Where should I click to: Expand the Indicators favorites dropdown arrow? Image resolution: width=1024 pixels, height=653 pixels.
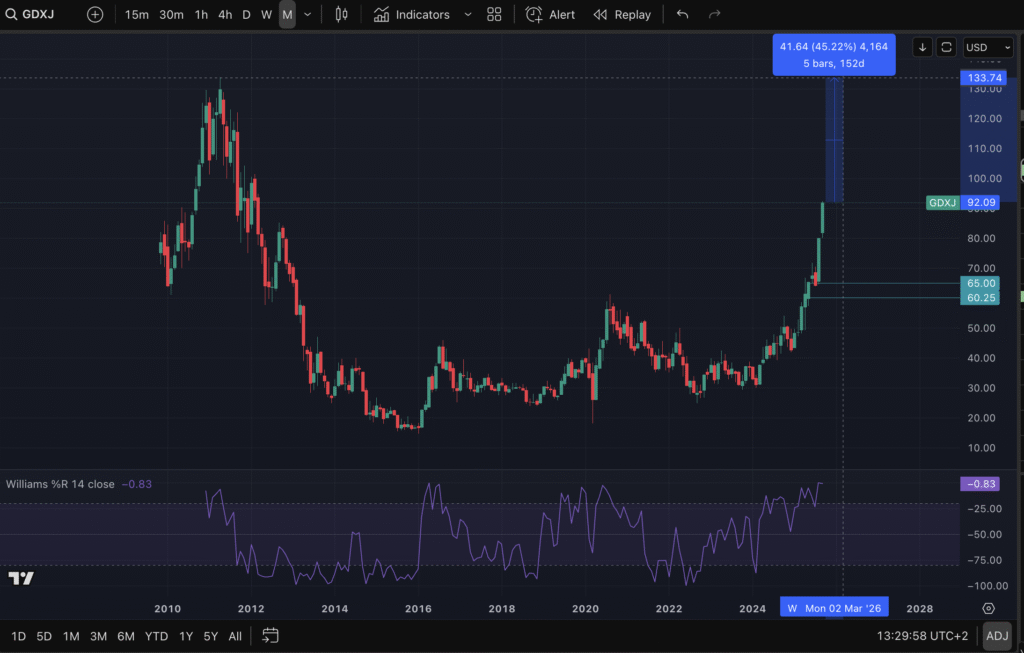coord(467,15)
